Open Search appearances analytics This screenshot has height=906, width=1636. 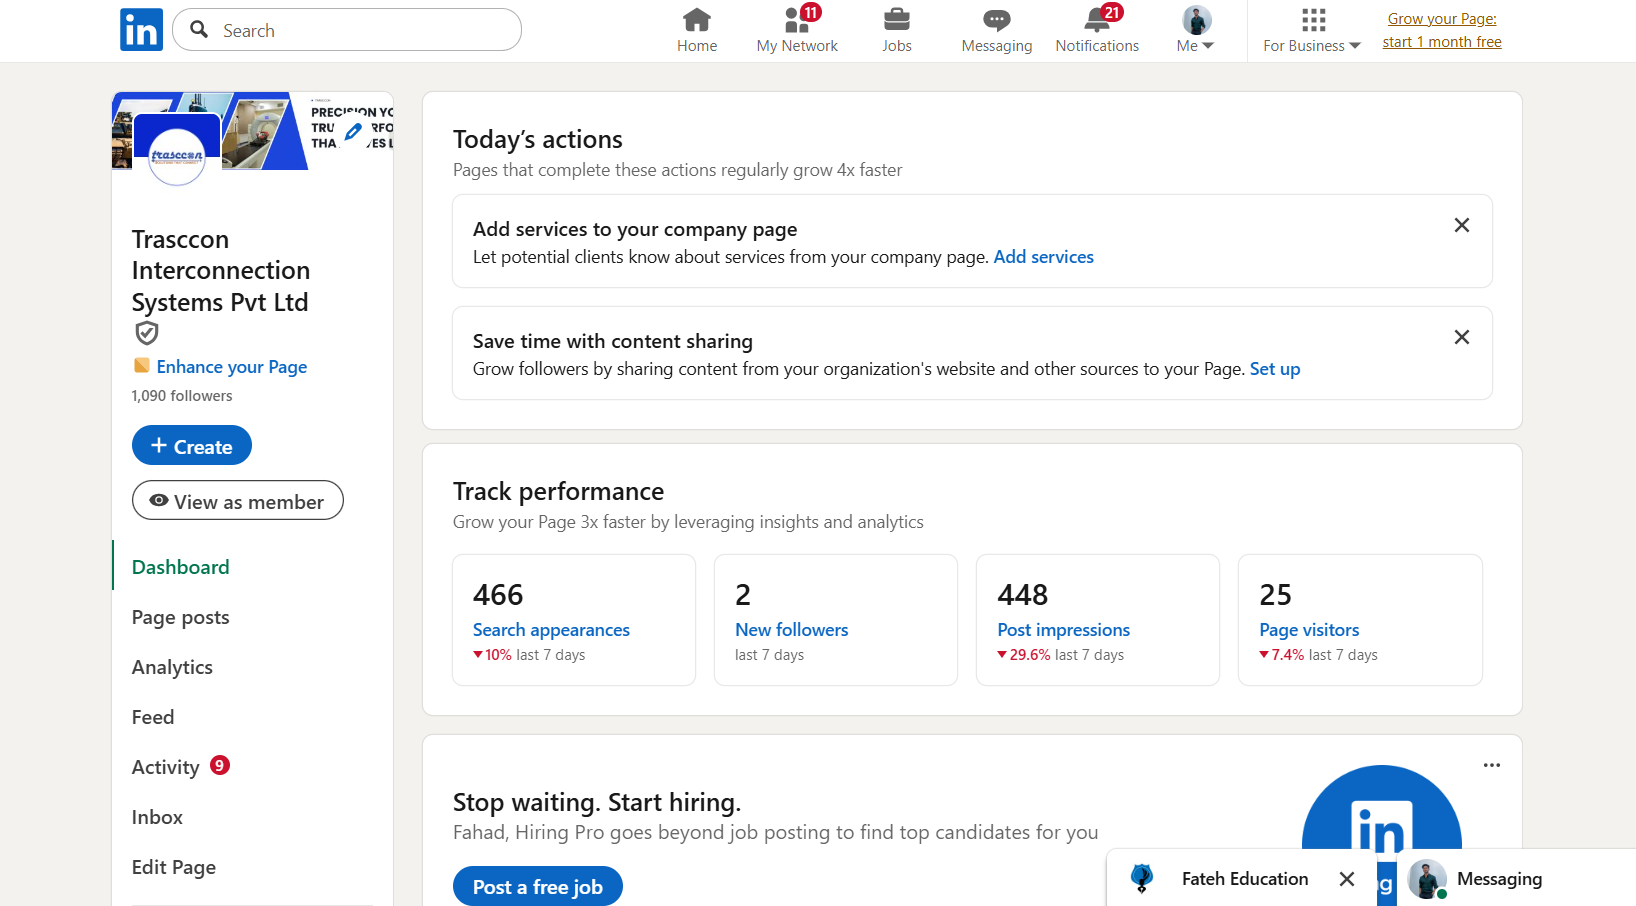pos(551,630)
